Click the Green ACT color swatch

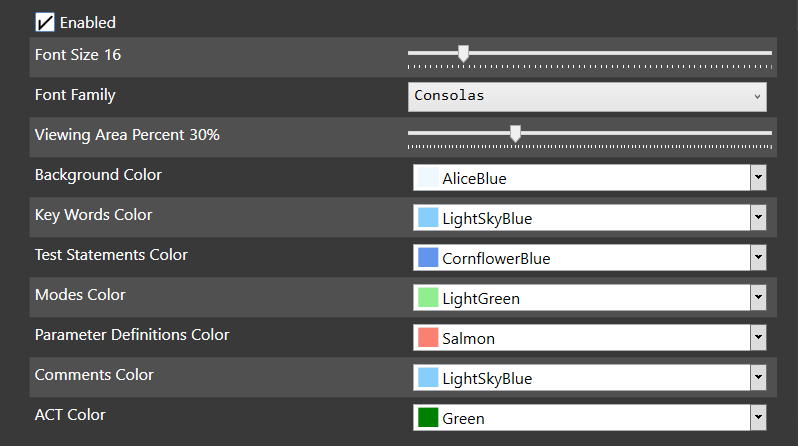tap(428, 417)
